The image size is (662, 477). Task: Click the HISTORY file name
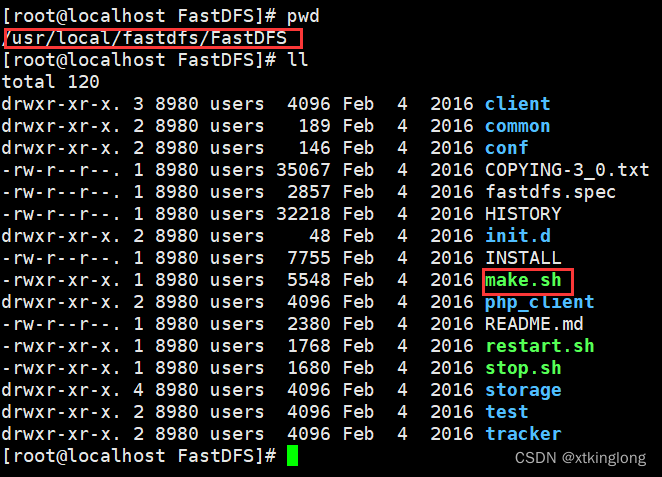point(523,214)
